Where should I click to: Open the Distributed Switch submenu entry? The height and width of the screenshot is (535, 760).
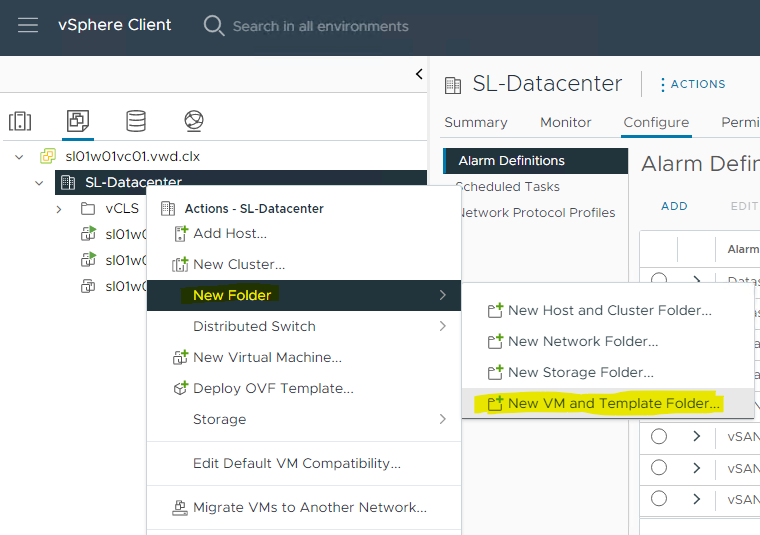(x=303, y=326)
